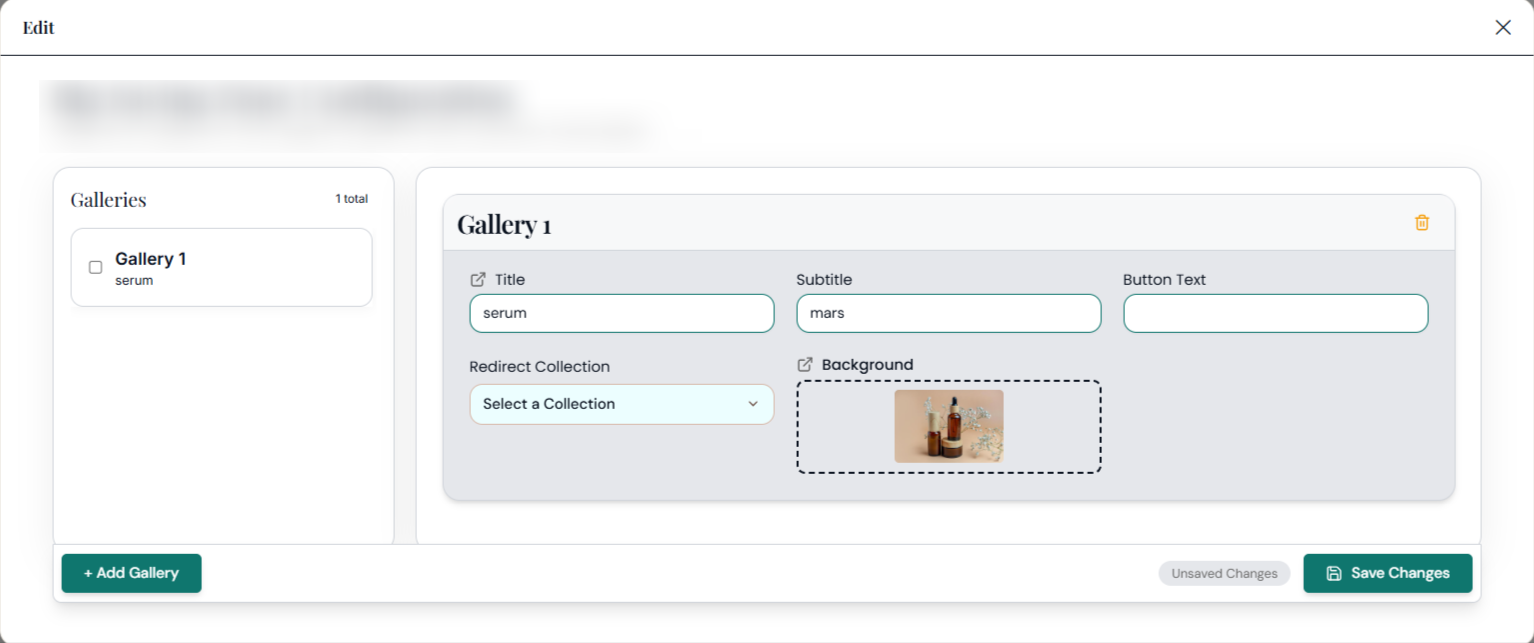Close the Edit dialog with the X icon
The image size is (1534, 643).
[1503, 27]
